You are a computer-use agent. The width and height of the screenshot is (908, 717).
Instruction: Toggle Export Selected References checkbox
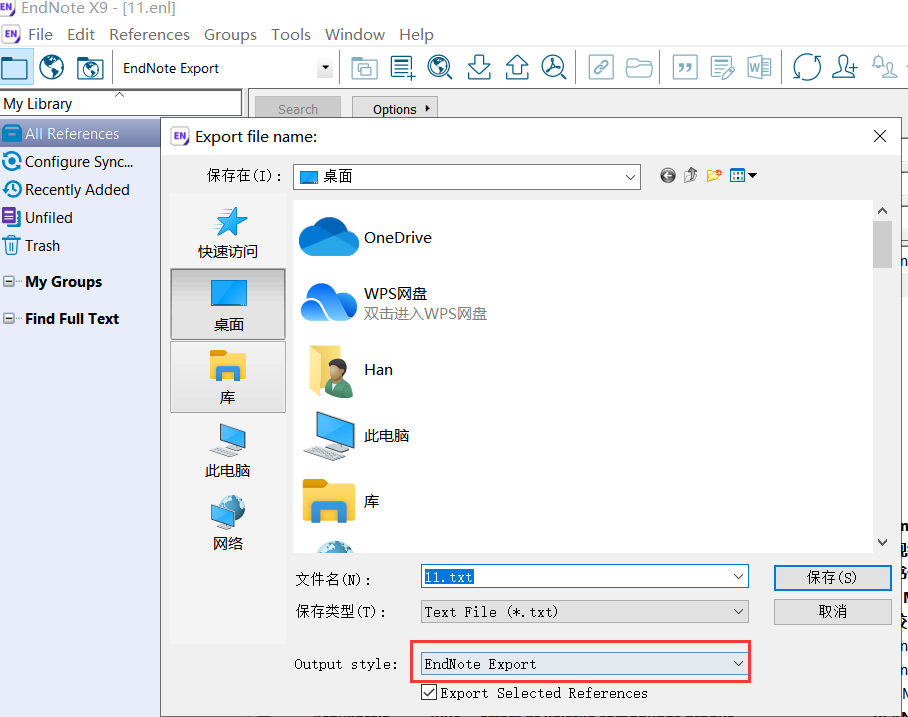click(429, 692)
